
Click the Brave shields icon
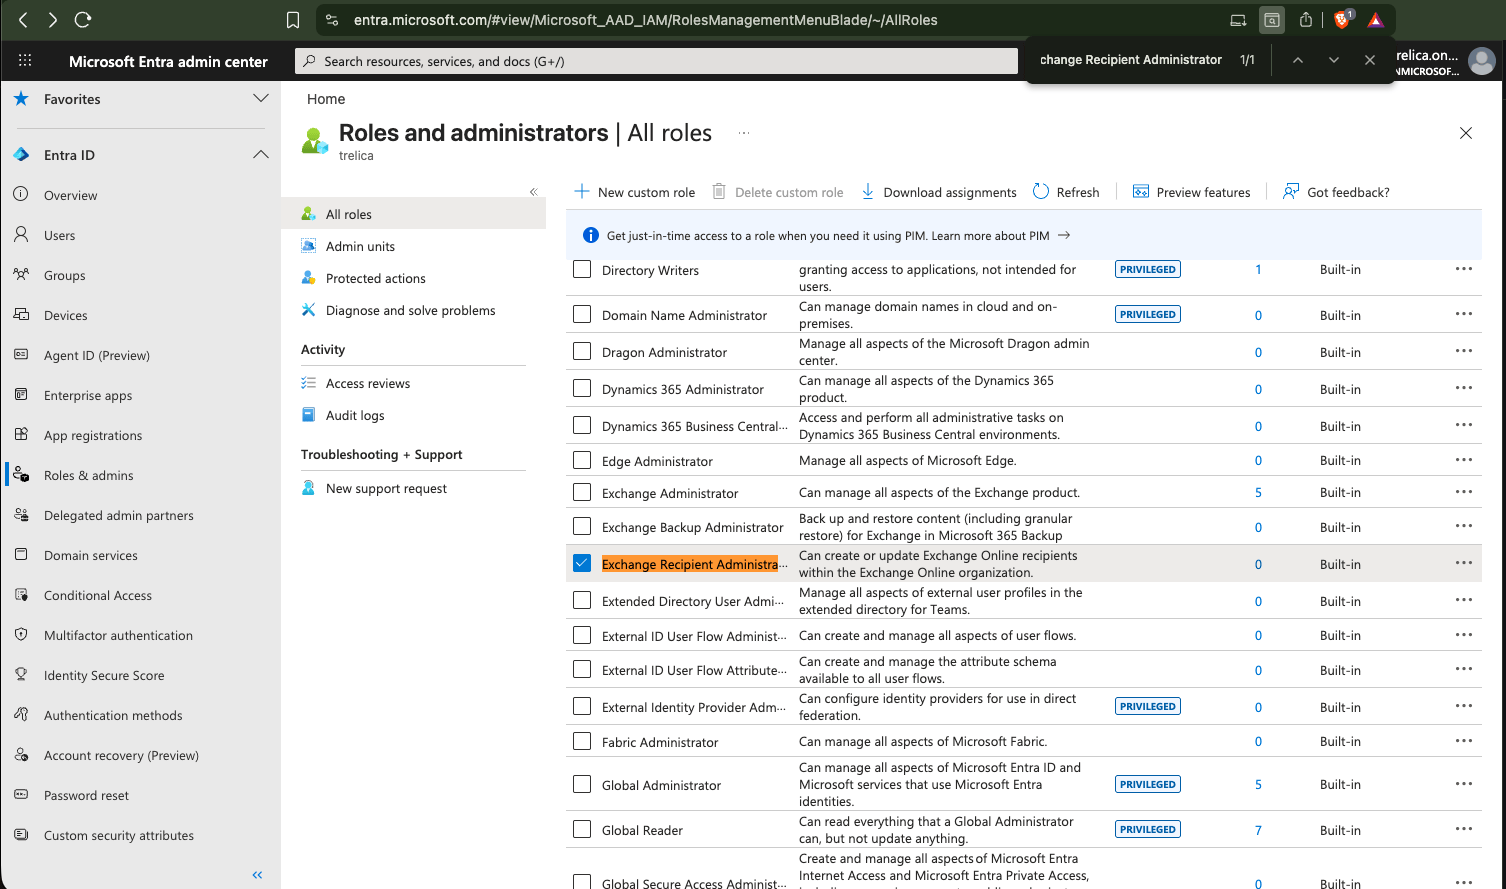pyautogui.click(x=1342, y=19)
